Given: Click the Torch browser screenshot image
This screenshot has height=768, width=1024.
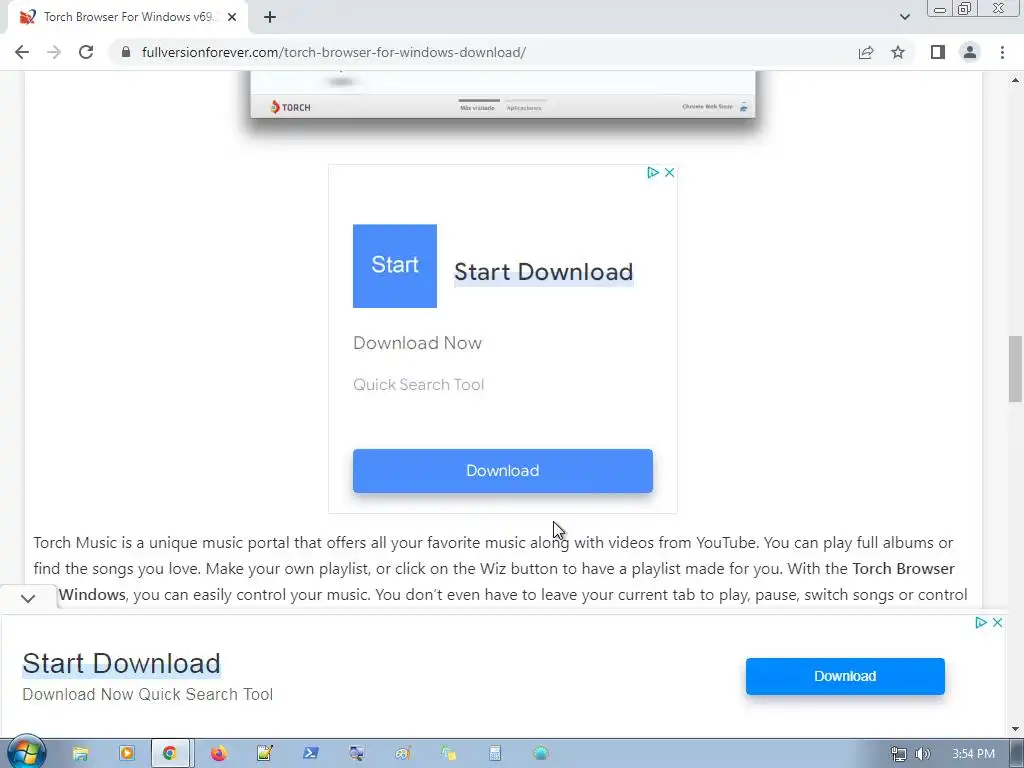Looking at the screenshot, I should 503,95.
